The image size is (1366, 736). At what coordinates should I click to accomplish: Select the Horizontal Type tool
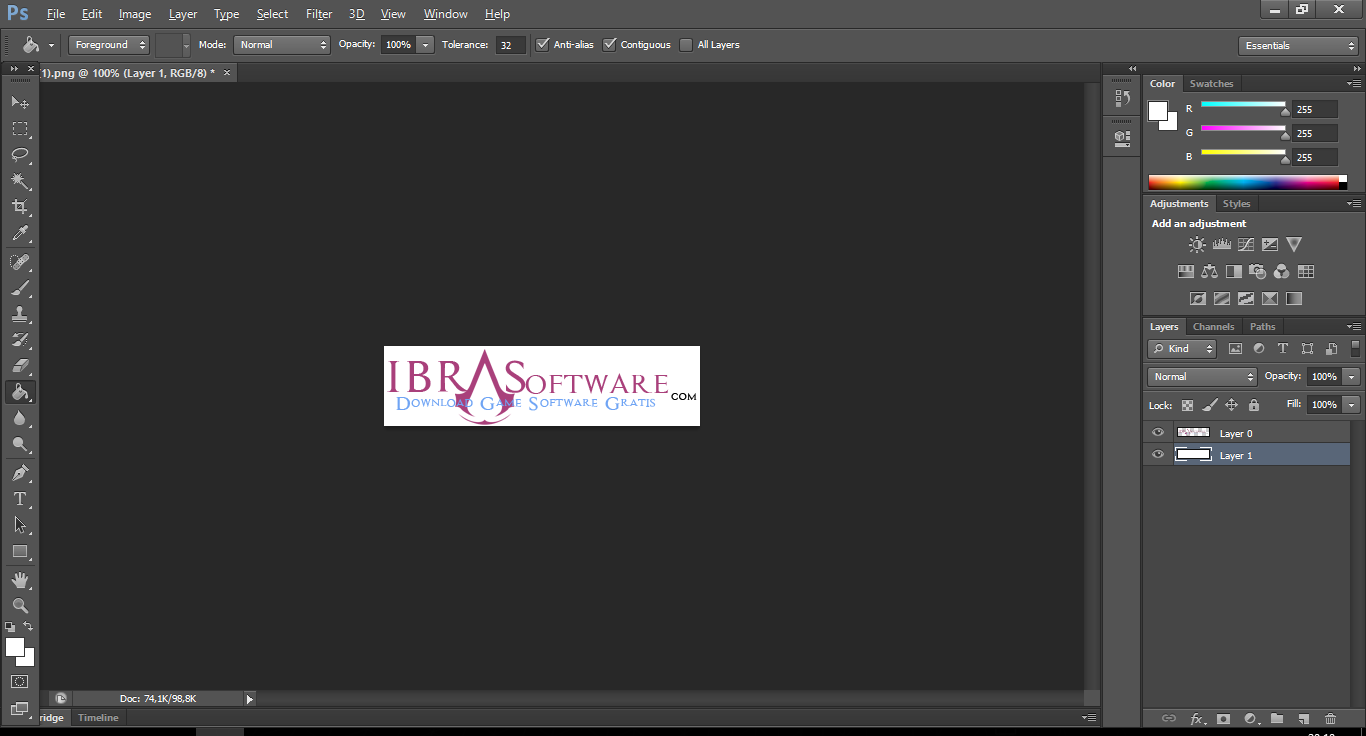click(20, 499)
